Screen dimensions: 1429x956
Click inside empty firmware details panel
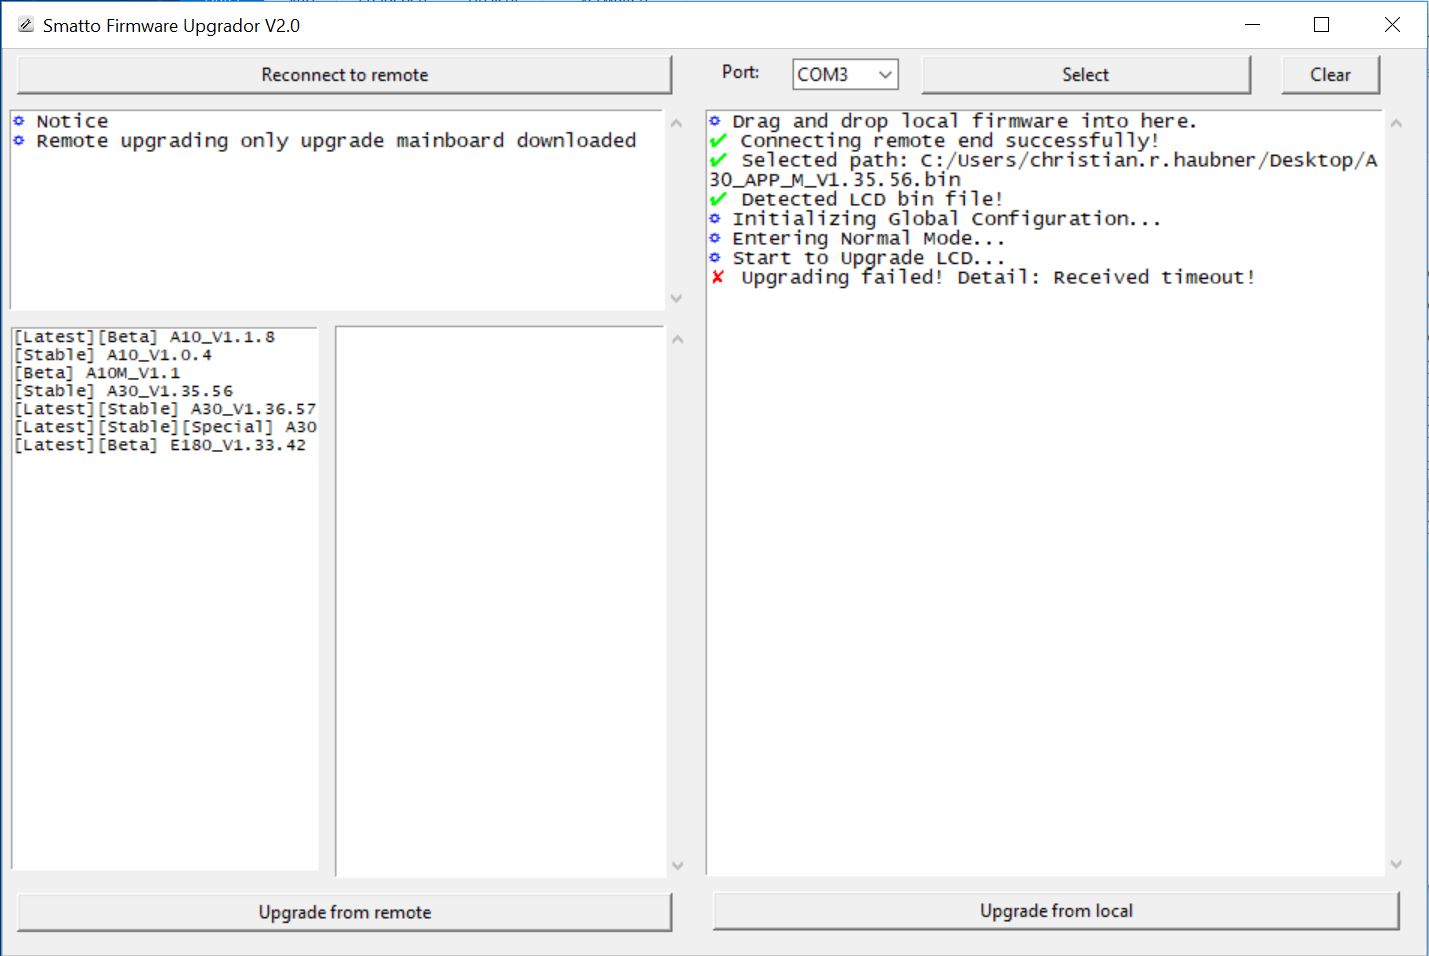(x=500, y=600)
